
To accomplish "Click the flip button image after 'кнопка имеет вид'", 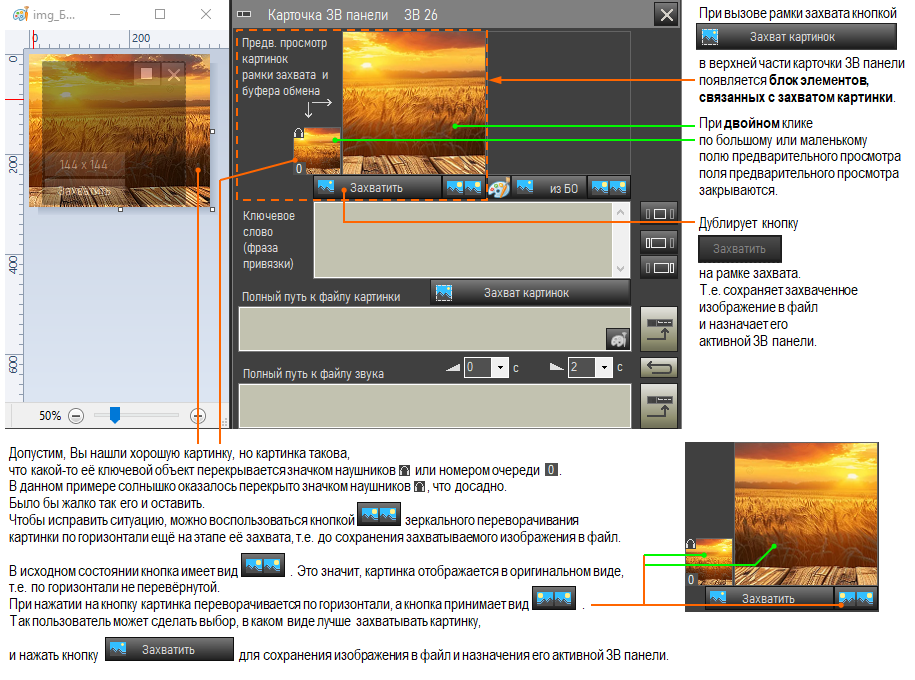I will pos(263,565).
